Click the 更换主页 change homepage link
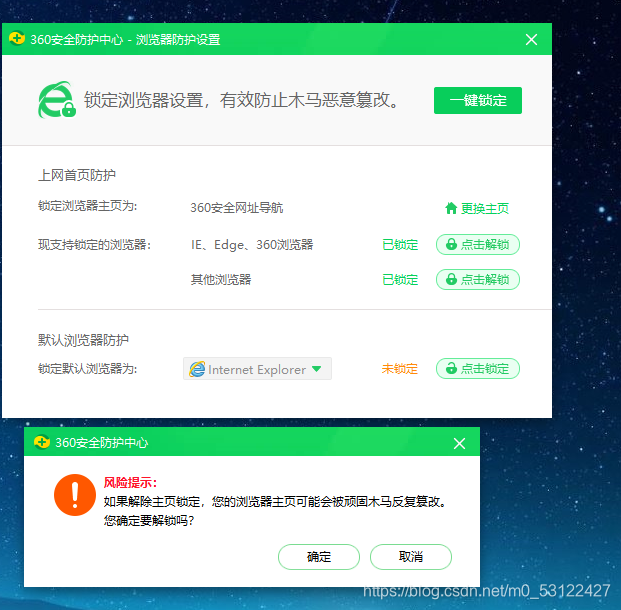621x610 pixels. (485, 208)
